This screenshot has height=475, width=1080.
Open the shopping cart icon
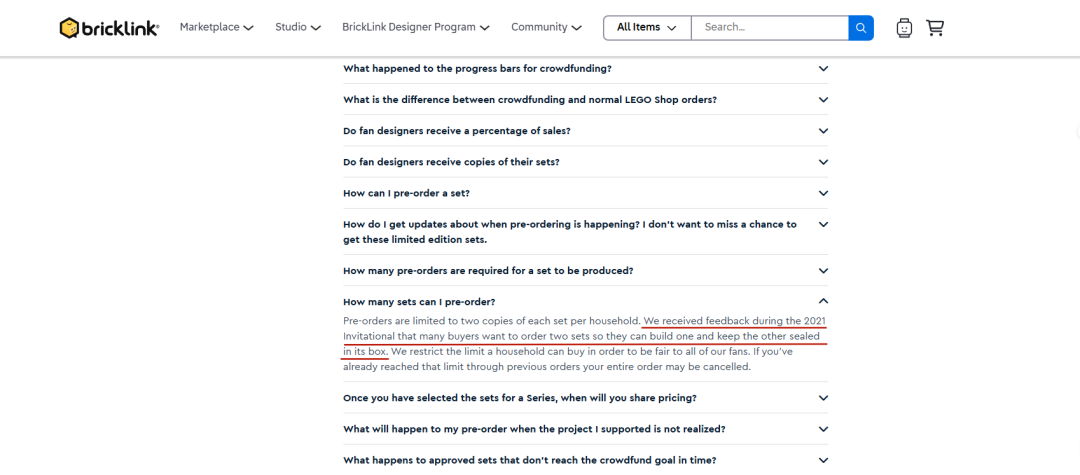[935, 28]
